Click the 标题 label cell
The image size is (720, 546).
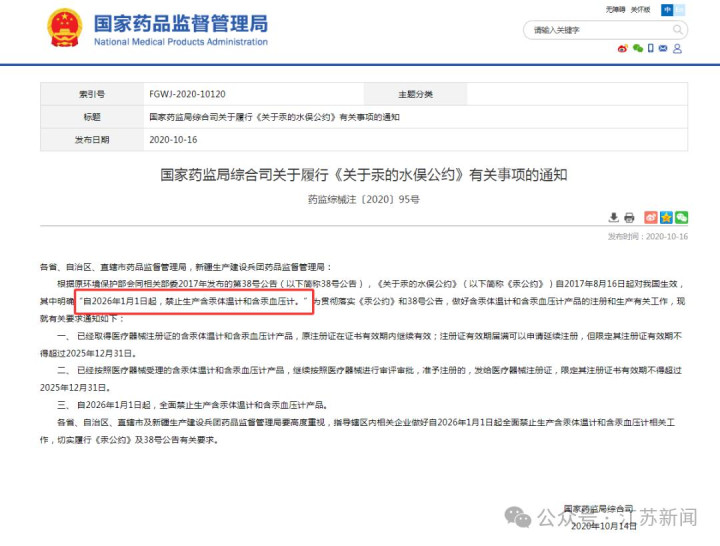point(92,117)
